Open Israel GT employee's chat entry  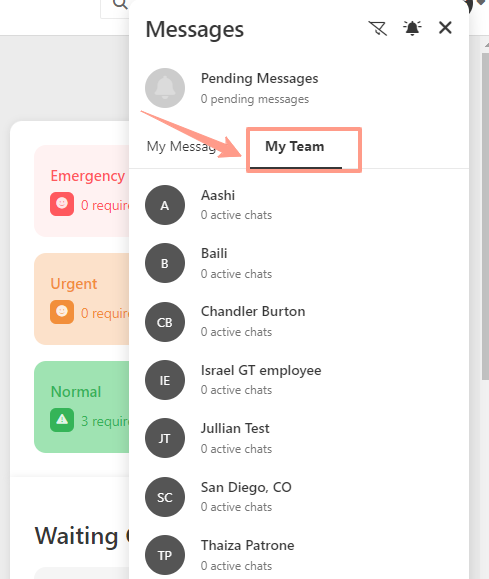point(298,380)
